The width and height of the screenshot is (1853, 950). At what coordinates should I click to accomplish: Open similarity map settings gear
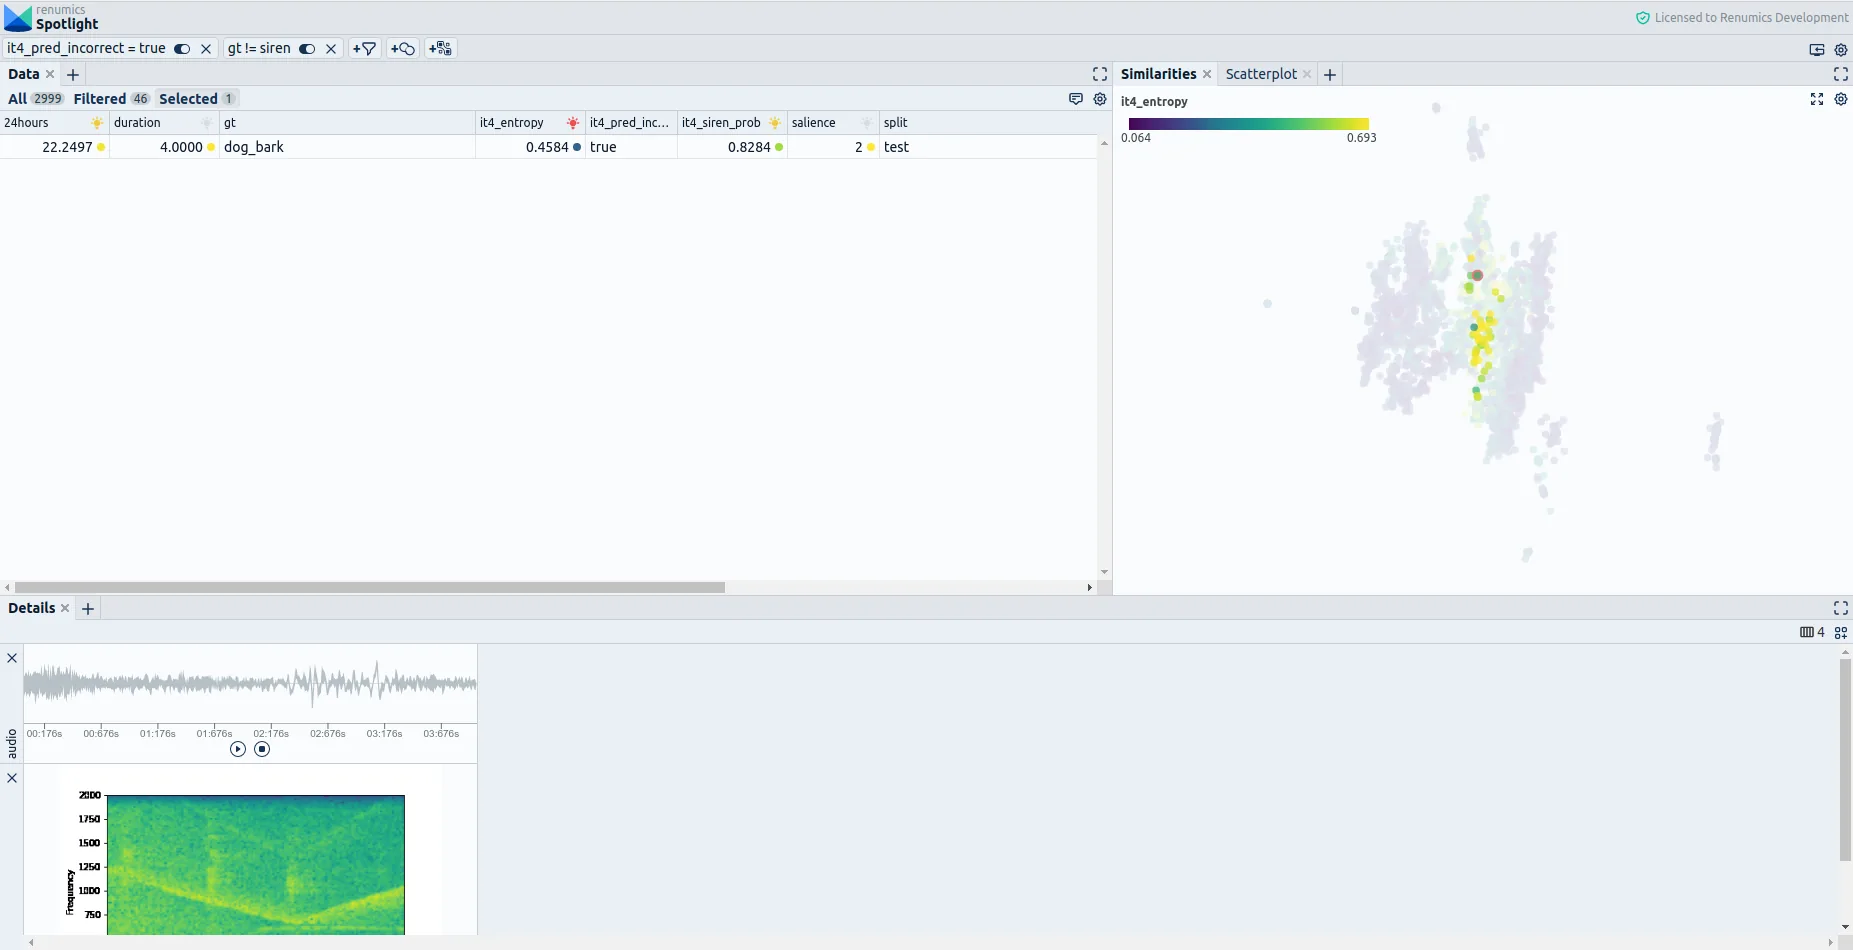[x=1841, y=99]
